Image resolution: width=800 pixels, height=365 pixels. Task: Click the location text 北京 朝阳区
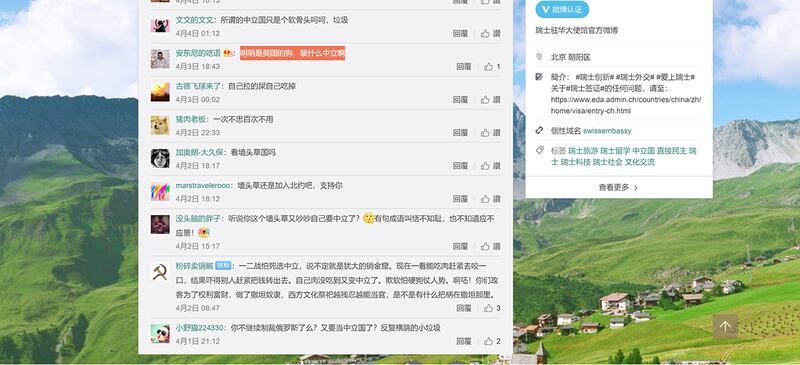click(570, 57)
